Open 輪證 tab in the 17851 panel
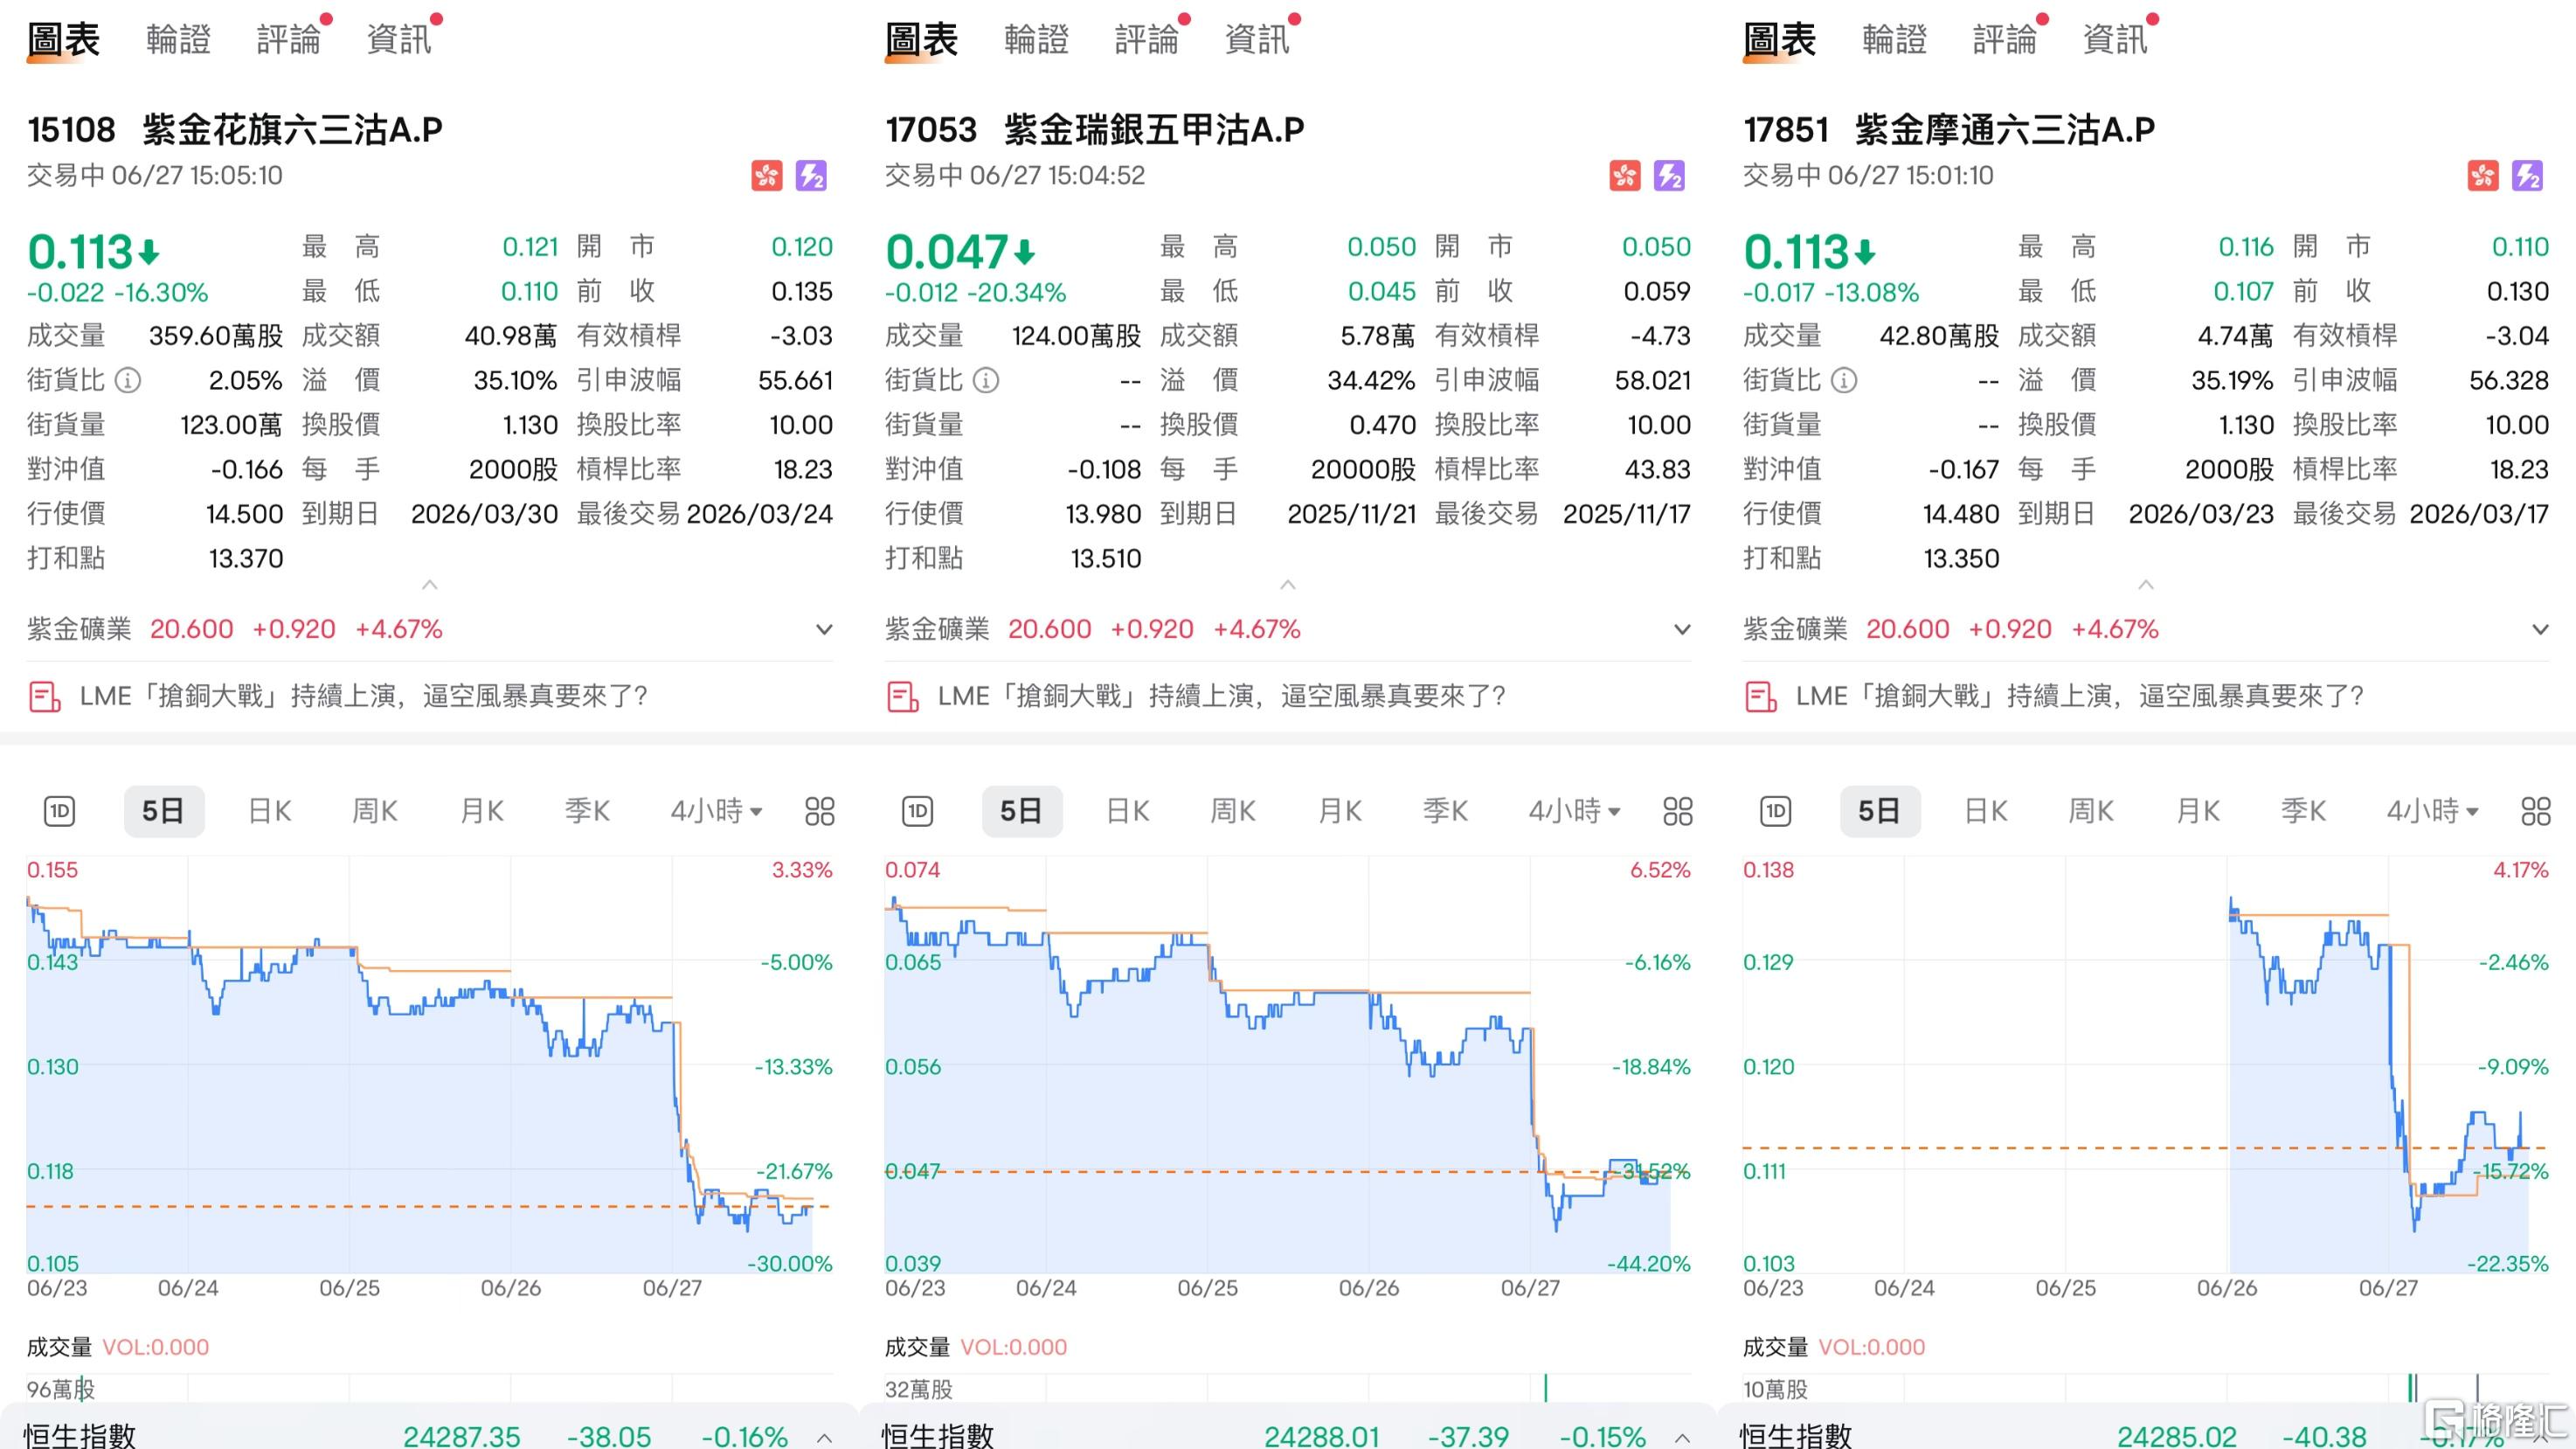The image size is (2576, 1449). (1895, 40)
